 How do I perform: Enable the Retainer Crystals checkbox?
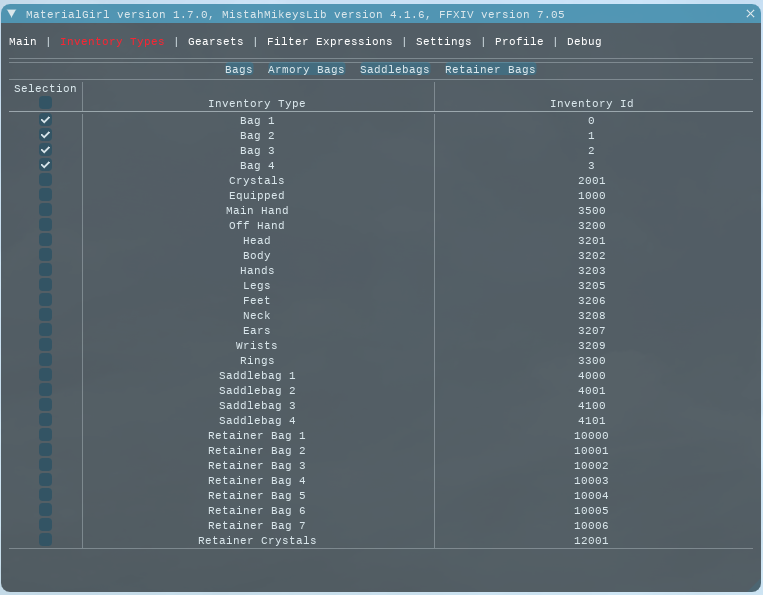pyautogui.click(x=45, y=540)
